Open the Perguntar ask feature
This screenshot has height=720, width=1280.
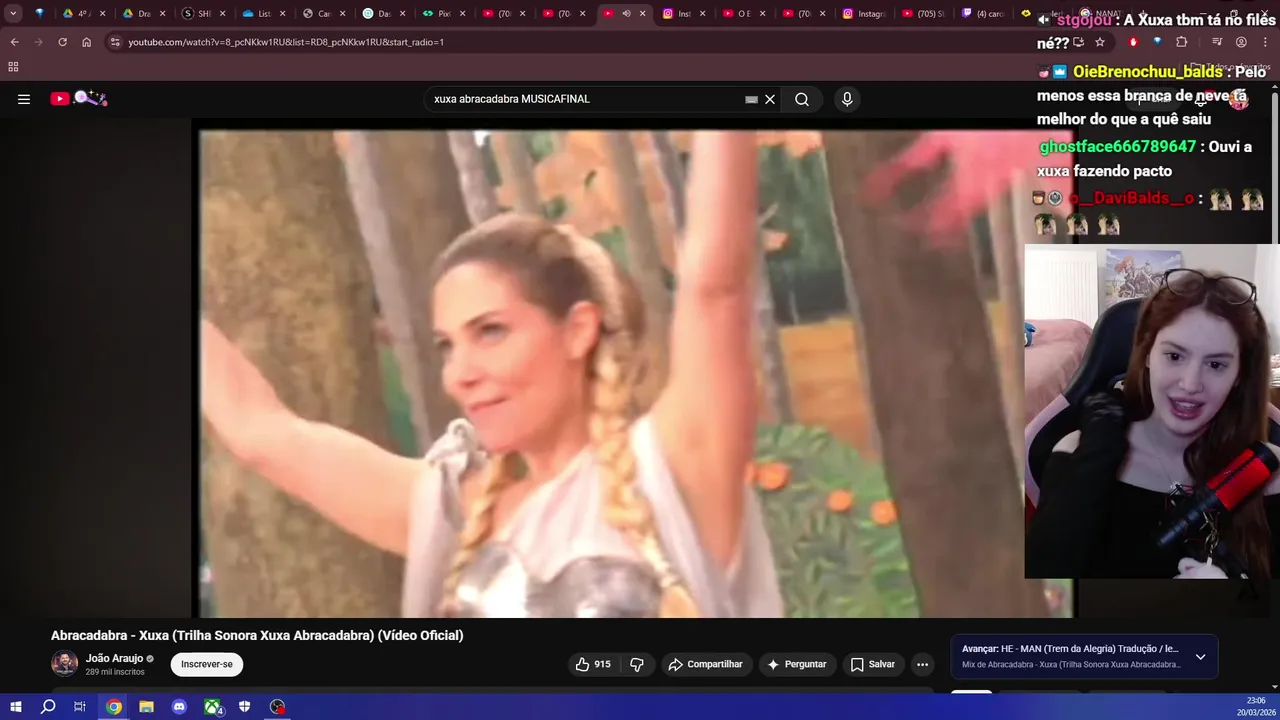[796, 664]
